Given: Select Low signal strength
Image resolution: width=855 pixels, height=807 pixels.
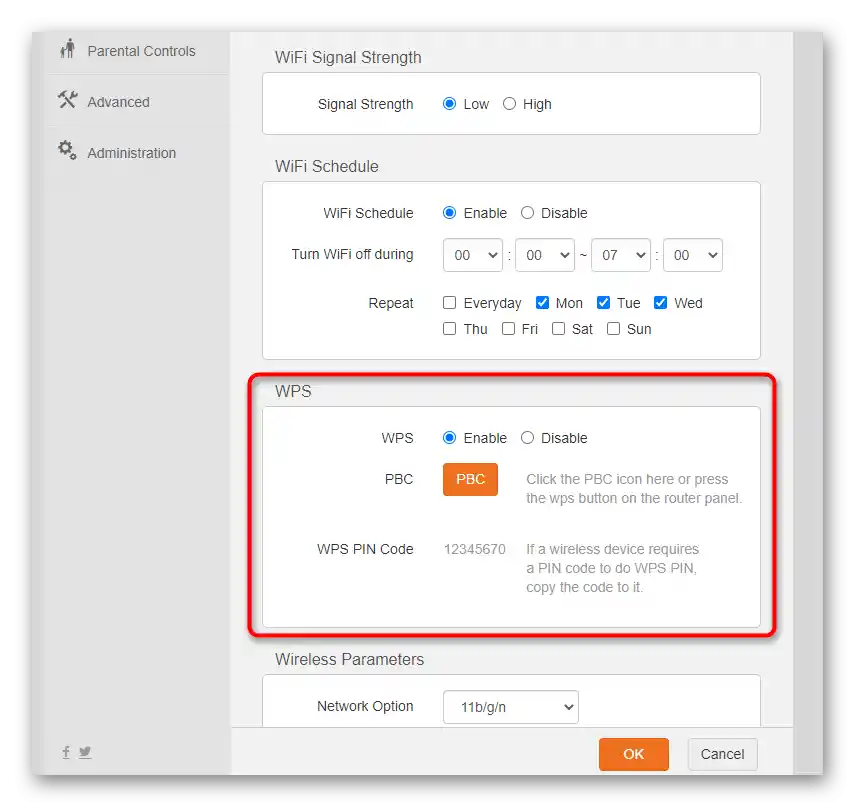Looking at the screenshot, I should pos(449,104).
